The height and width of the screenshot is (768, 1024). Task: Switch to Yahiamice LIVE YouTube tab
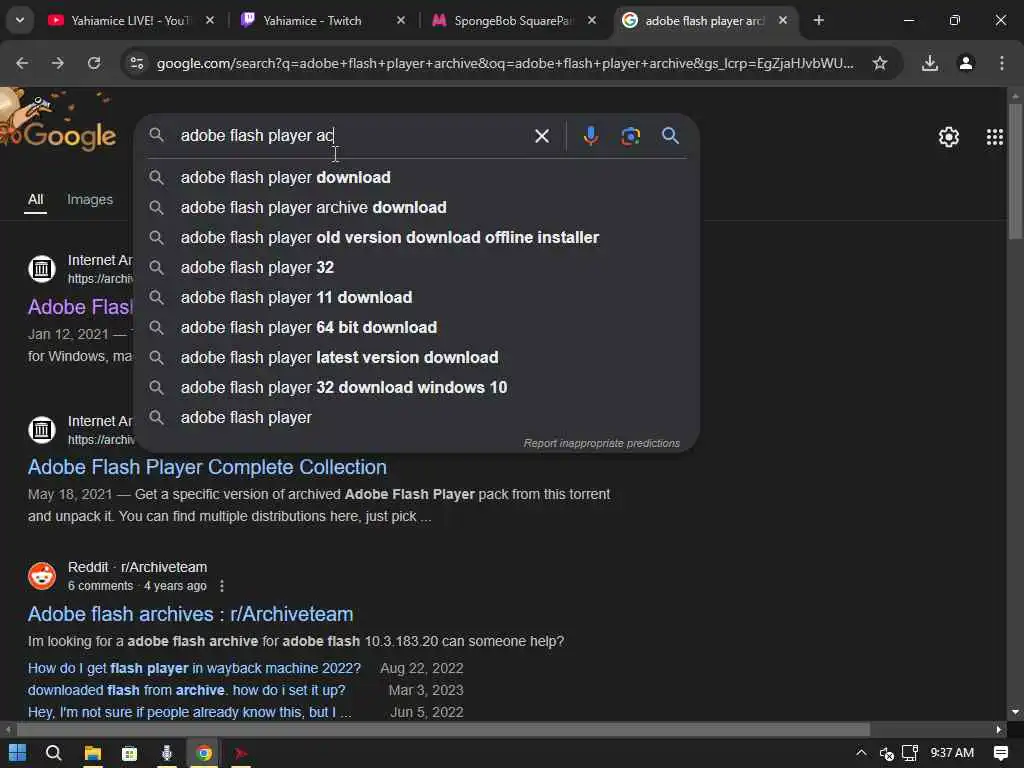[130, 20]
